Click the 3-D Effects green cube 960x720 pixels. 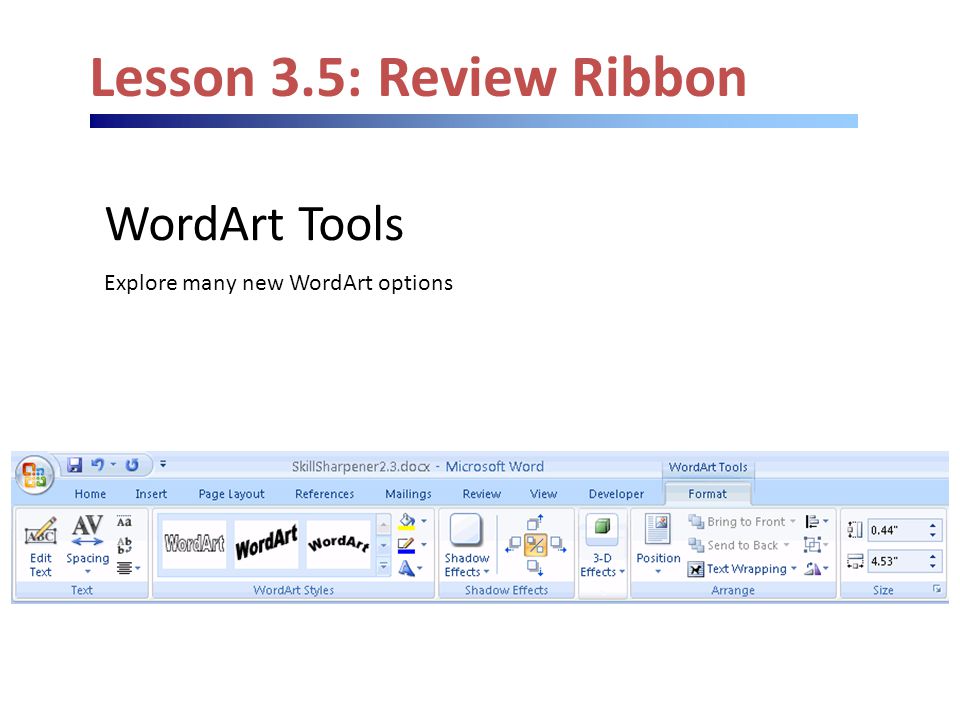[x=602, y=527]
